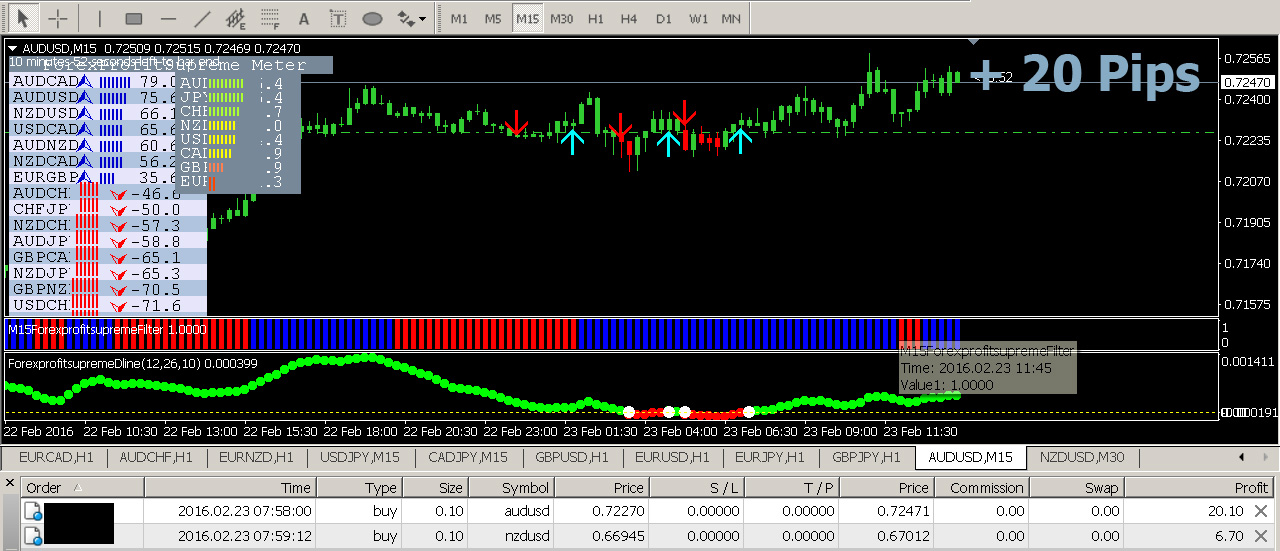Click the chart shift marker triangle
This screenshot has width=1280, height=551.
coord(974,42)
